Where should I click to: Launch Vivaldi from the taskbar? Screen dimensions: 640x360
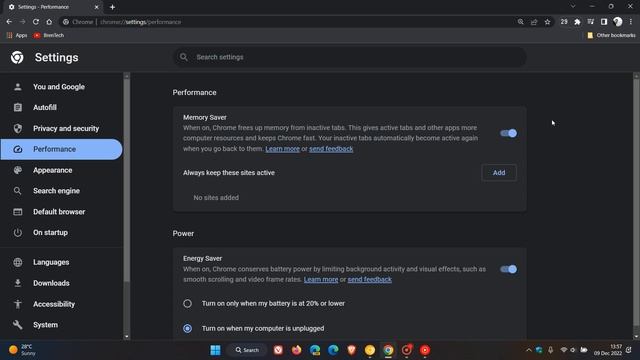pyautogui.click(x=278, y=350)
